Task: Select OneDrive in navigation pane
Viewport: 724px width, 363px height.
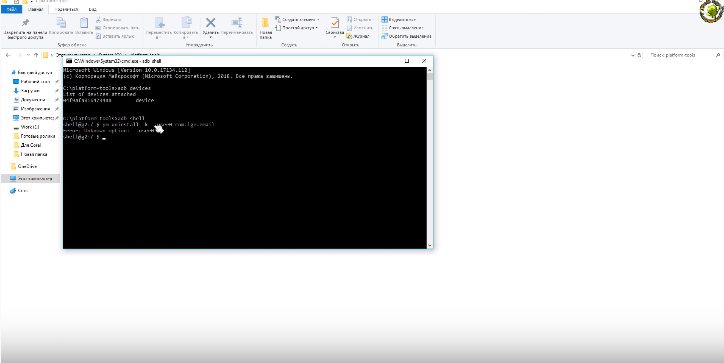Action: [x=24, y=166]
